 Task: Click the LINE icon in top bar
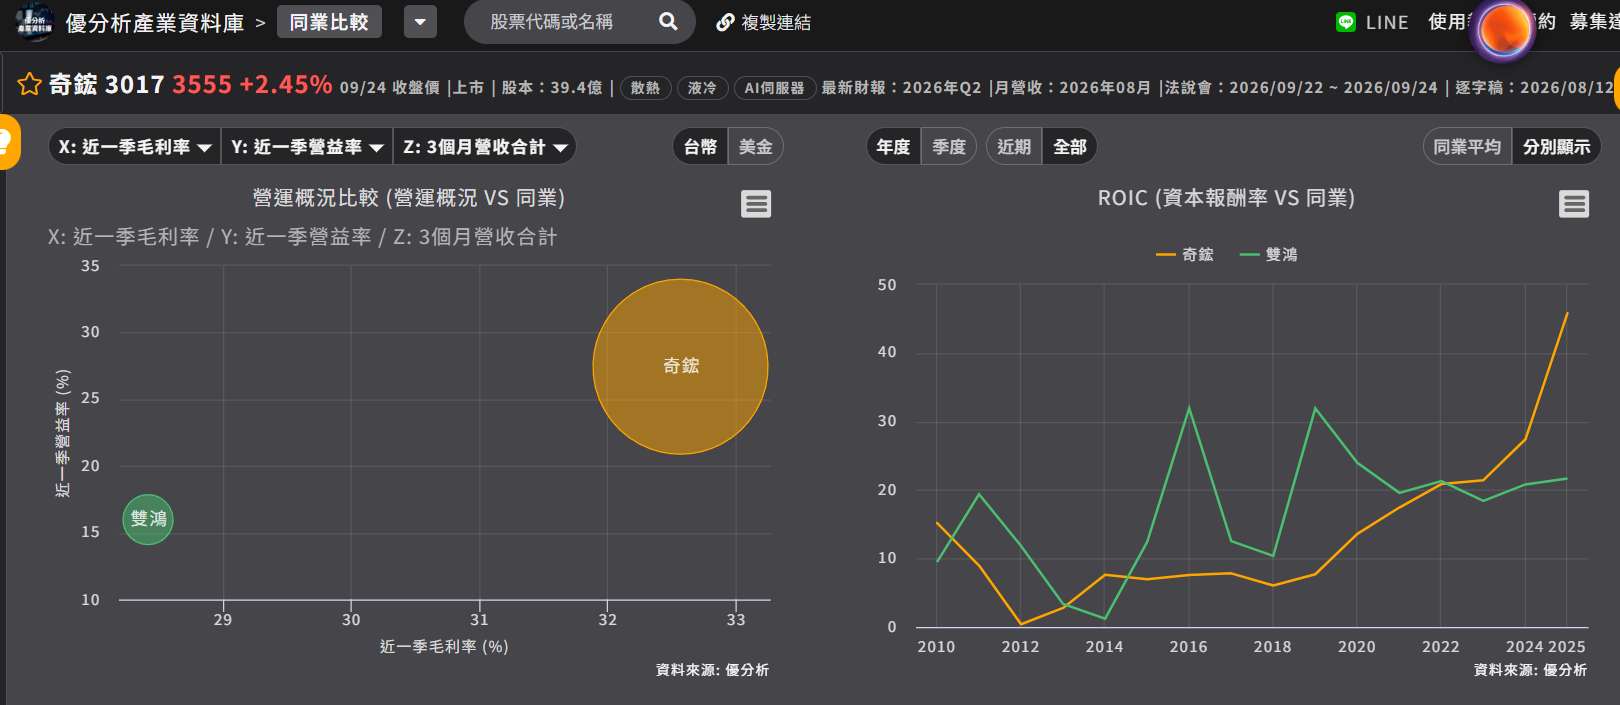pos(1346,22)
